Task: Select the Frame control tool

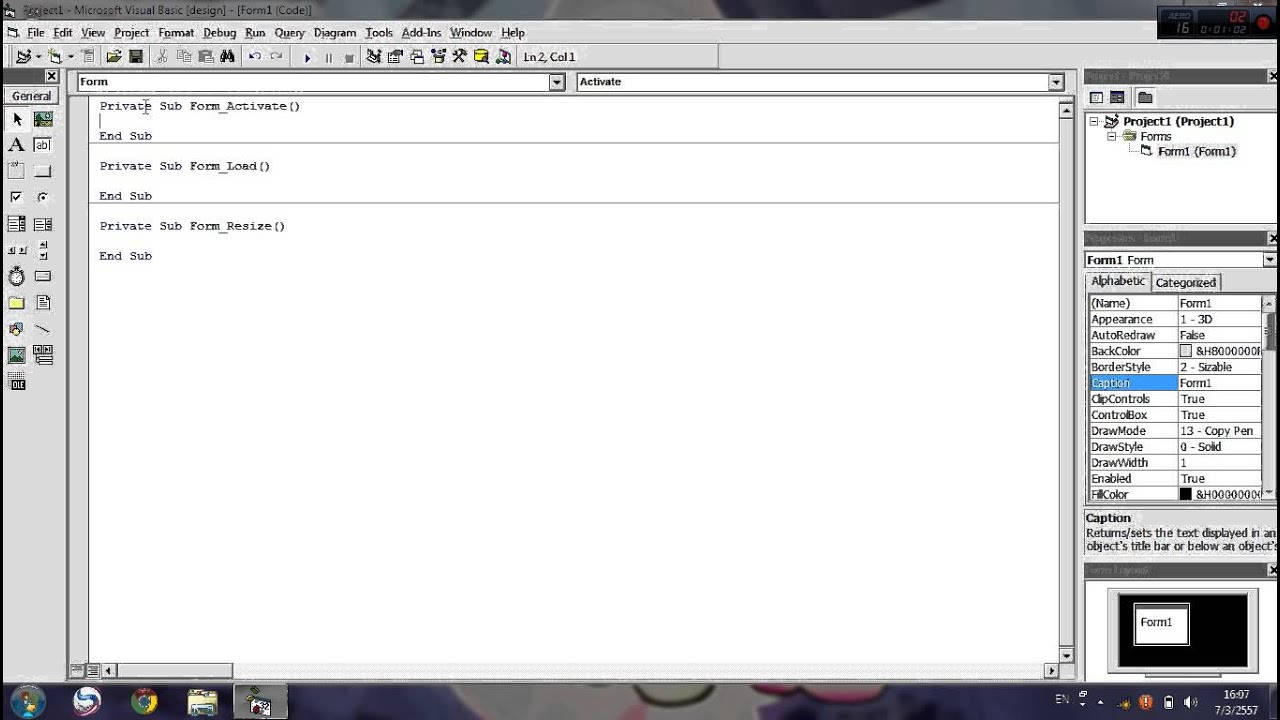Action: [x=17, y=171]
